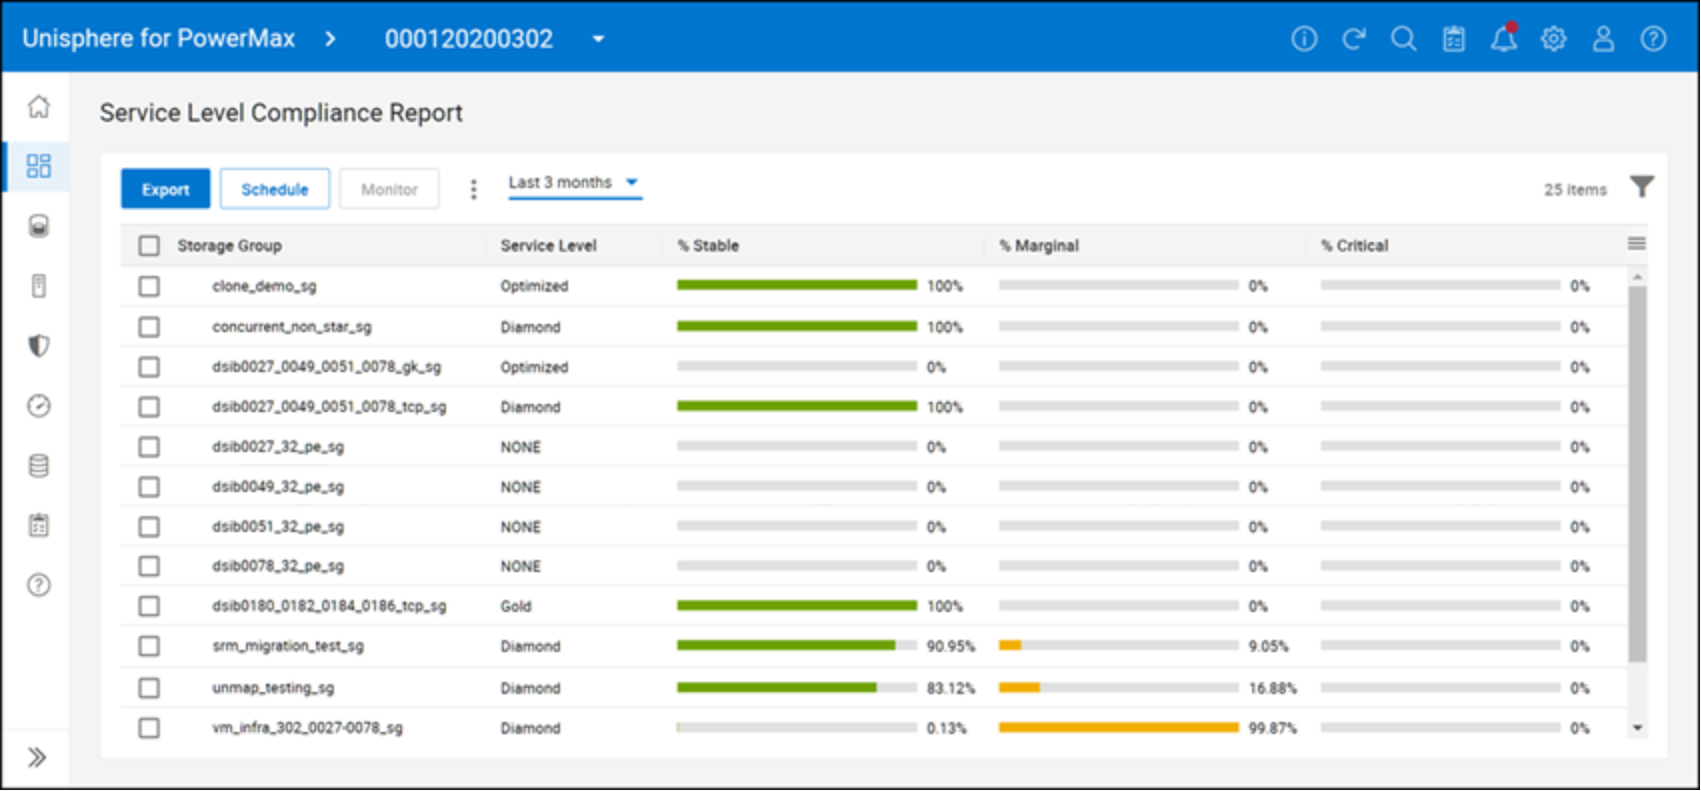The width and height of the screenshot is (1701, 791).
Task: Open the user profile icon
Action: [x=1603, y=39]
